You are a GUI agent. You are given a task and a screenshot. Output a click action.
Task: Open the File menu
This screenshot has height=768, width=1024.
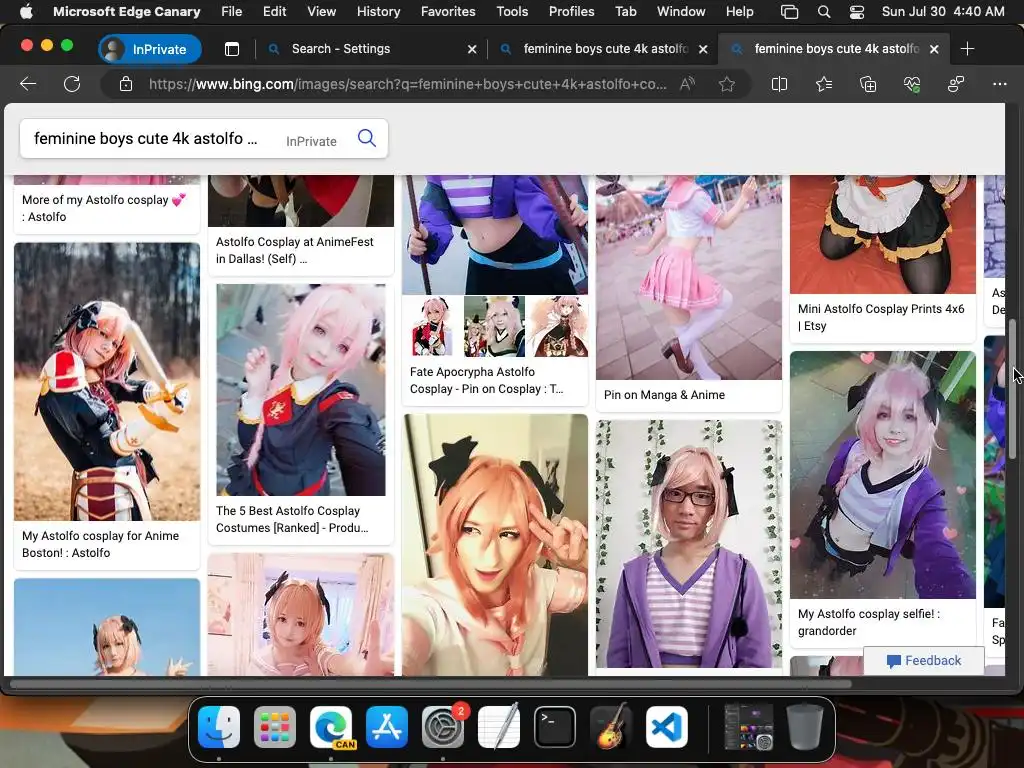[231, 12]
